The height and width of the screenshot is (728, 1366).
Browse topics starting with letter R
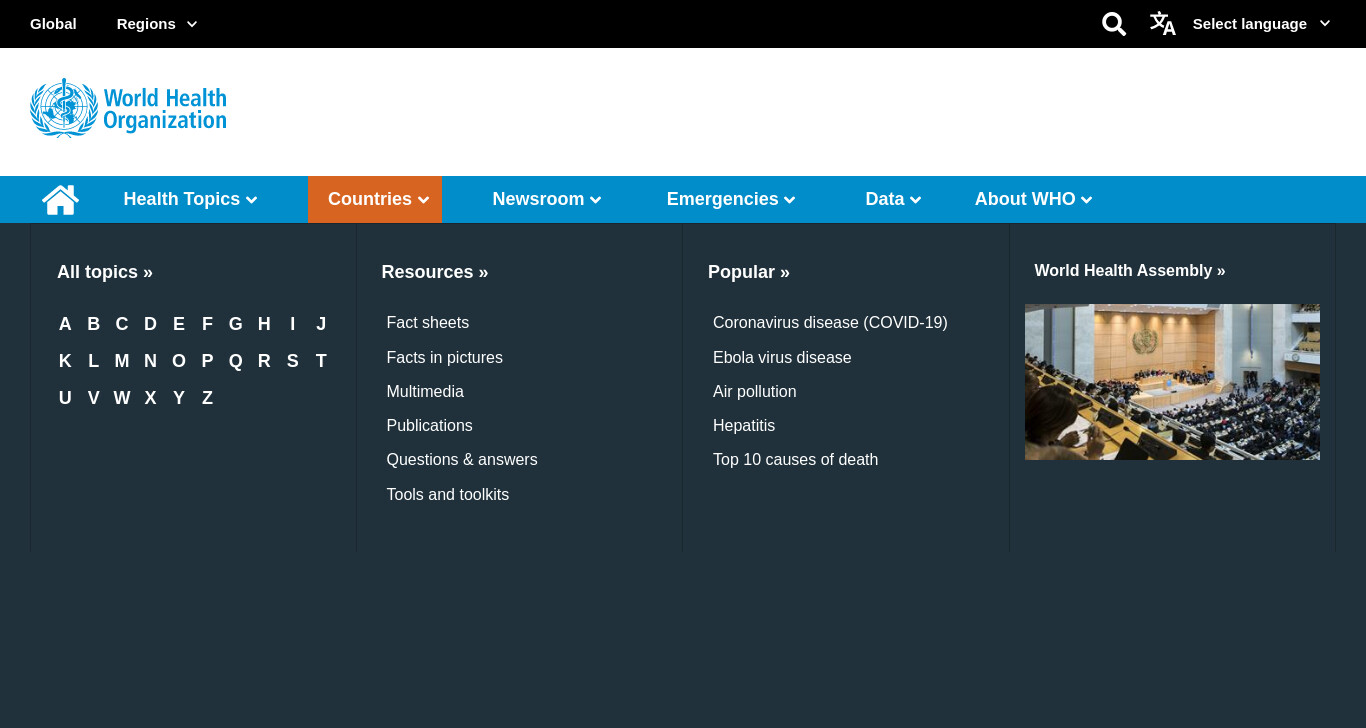[264, 361]
